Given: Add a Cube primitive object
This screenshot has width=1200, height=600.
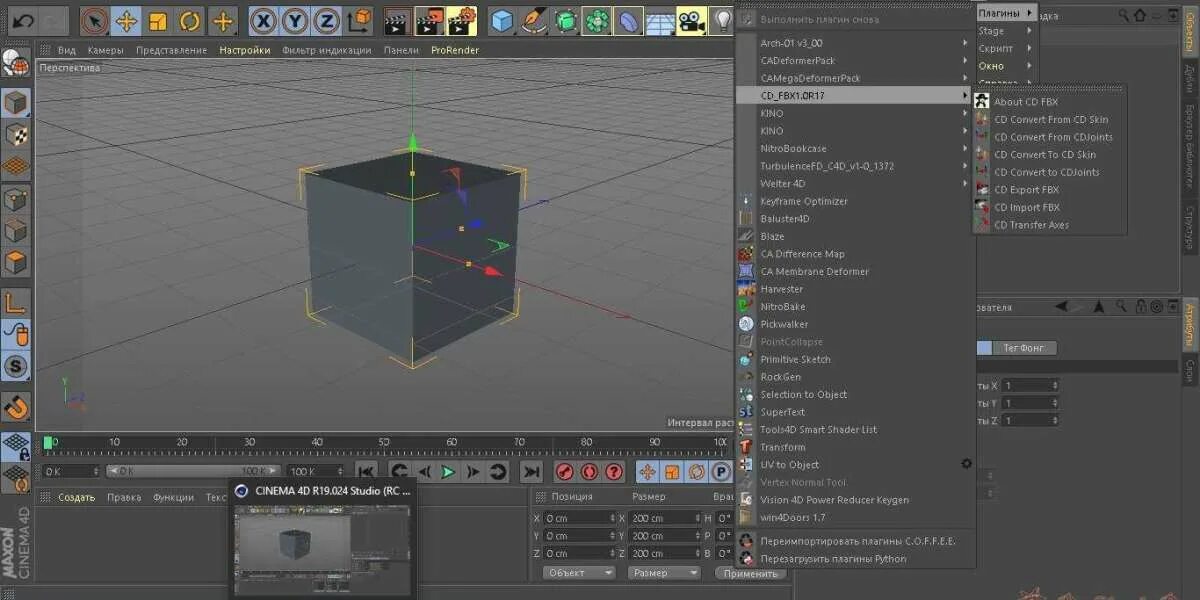Looking at the screenshot, I should [x=502, y=20].
